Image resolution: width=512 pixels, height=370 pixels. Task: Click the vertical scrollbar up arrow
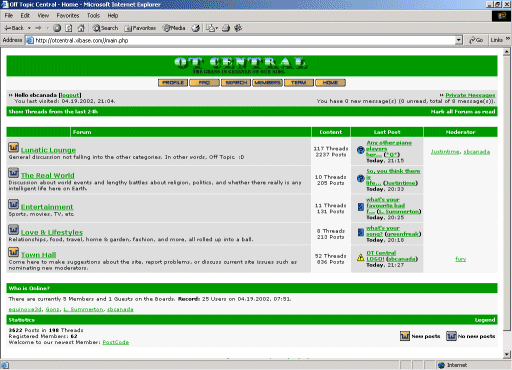point(507,52)
